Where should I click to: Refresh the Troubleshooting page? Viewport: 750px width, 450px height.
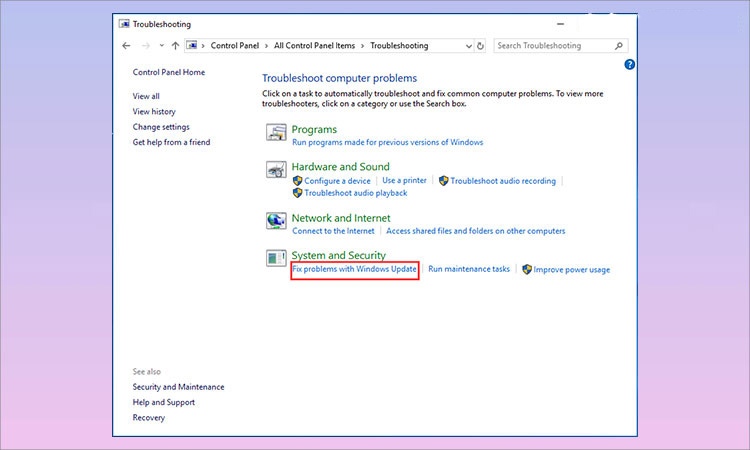[x=480, y=46]
